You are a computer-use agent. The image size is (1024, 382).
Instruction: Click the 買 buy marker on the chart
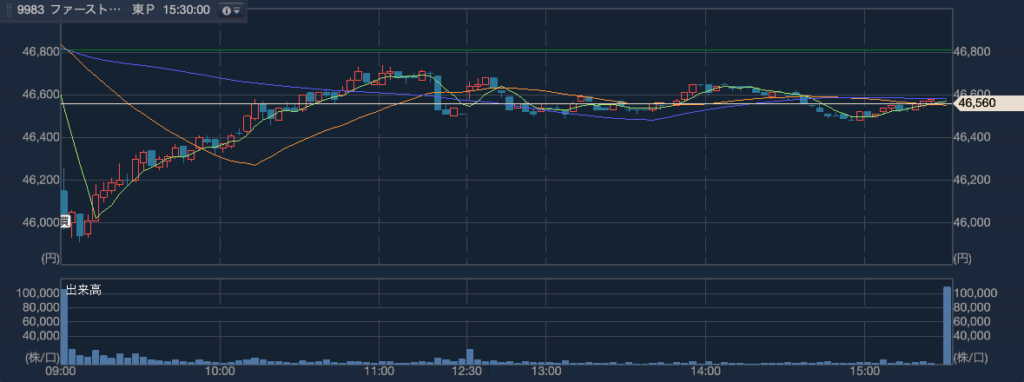tap(65, 221)
